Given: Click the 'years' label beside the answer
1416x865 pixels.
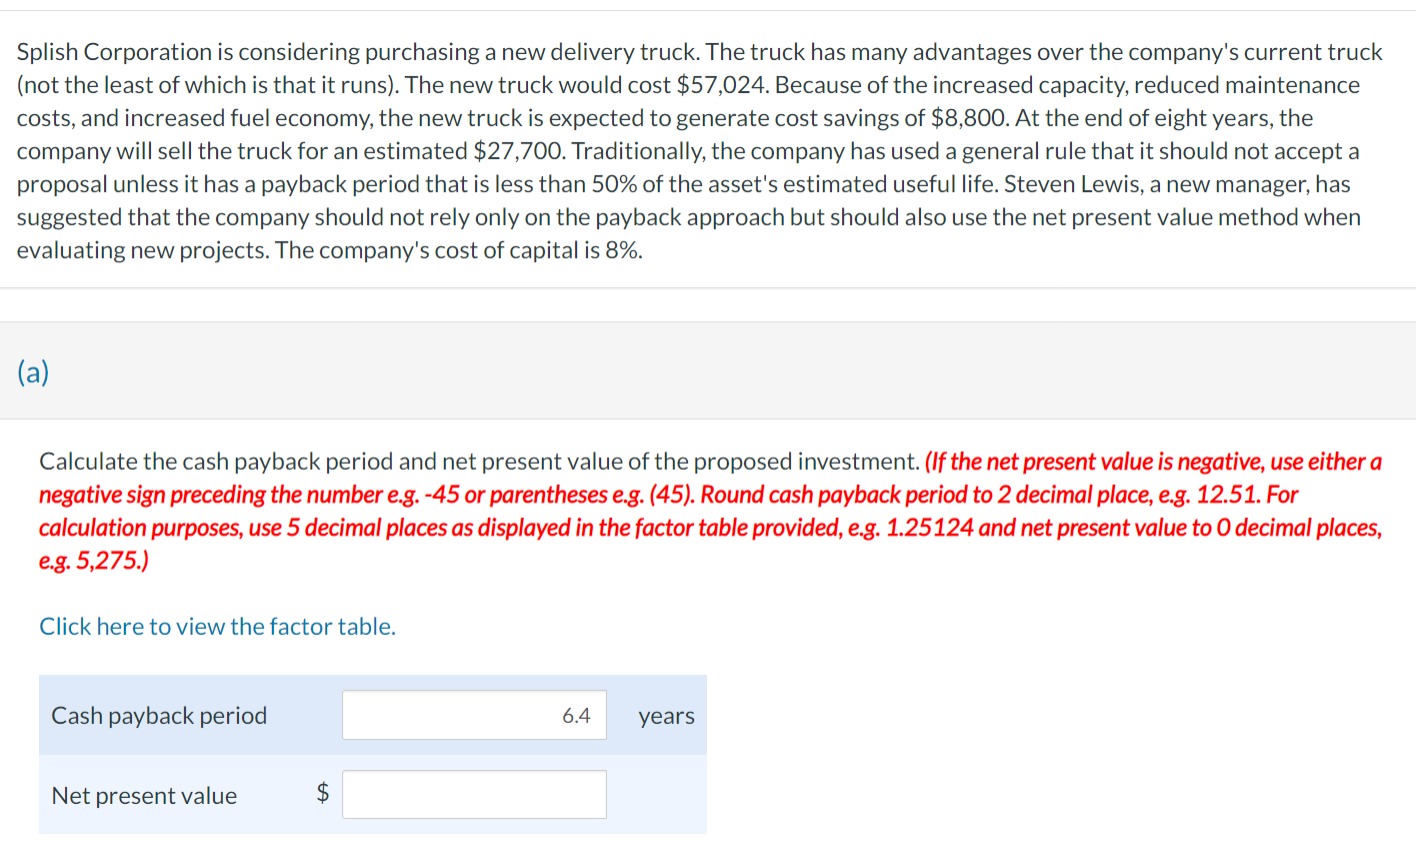Looking at the screenshot, I should [666, 715].
